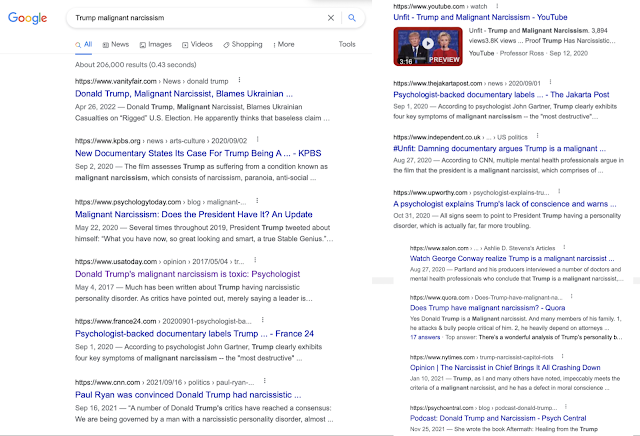
Task: Open three-dot menu beside quora.com result
Action: (571, 296)
